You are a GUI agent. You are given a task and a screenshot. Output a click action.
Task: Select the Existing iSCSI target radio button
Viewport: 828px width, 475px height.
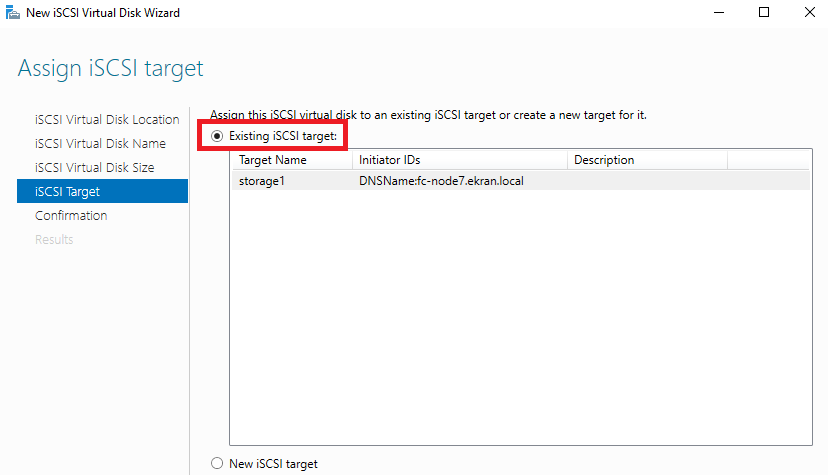[x=217, y=136]
